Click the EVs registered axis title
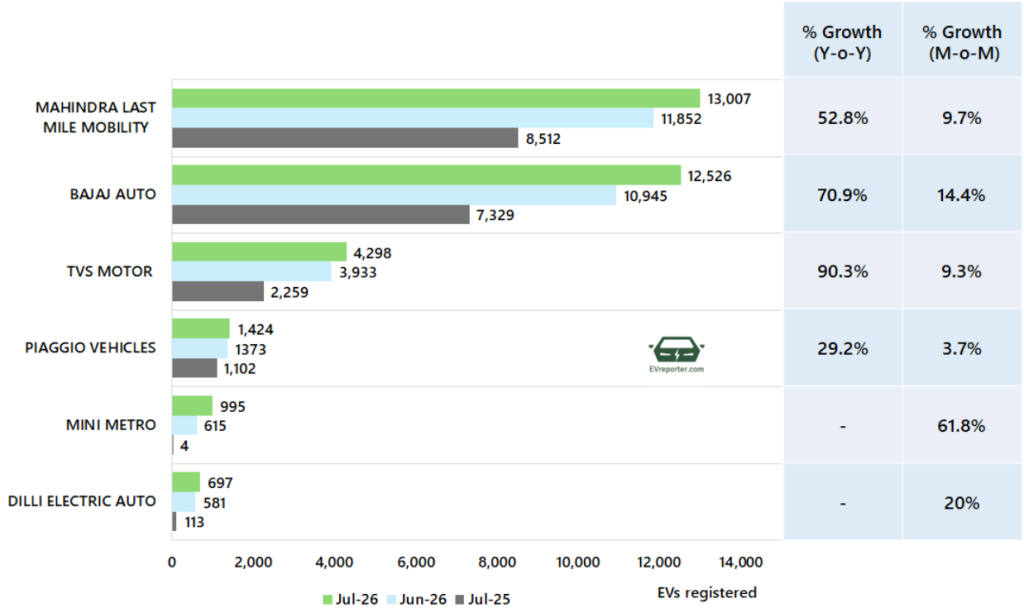The width and height of the screenshot is (1024, 613). [x=707, y=592]
